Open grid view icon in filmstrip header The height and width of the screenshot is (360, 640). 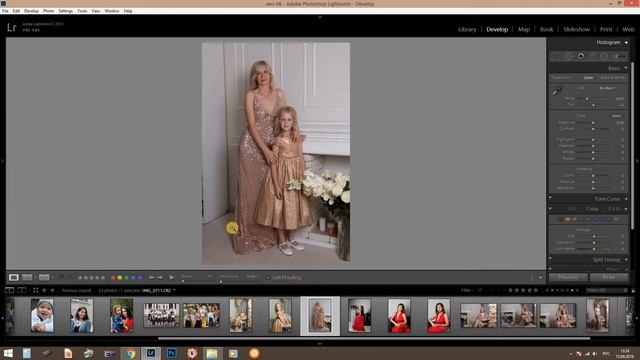[x=36, y=290]
